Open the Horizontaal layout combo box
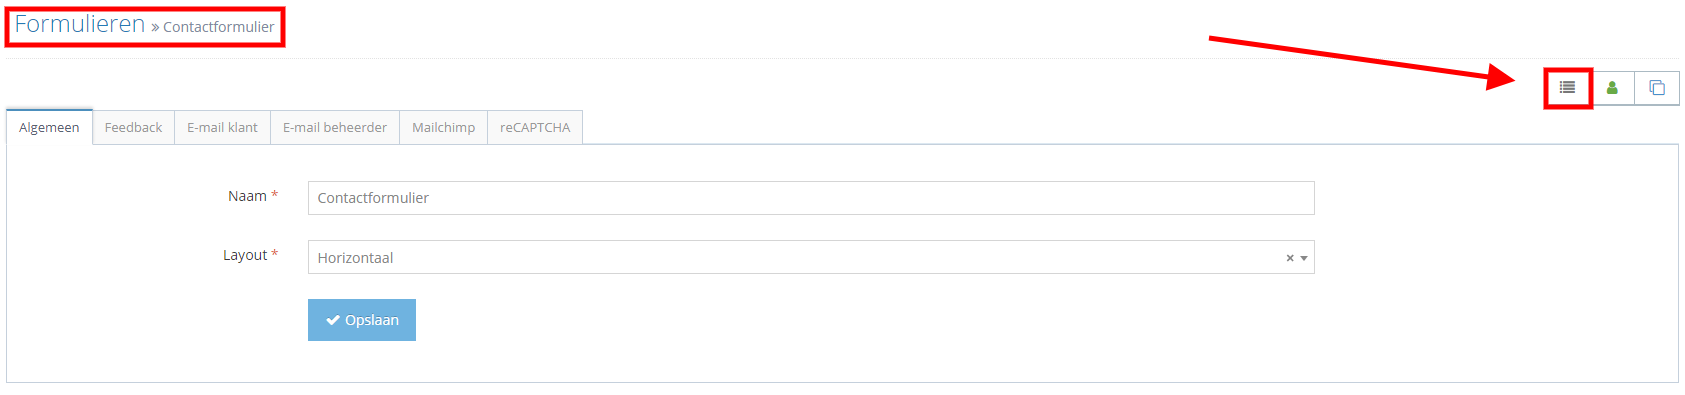Viewport: 1685px width, 395px height. click(811, 257)
